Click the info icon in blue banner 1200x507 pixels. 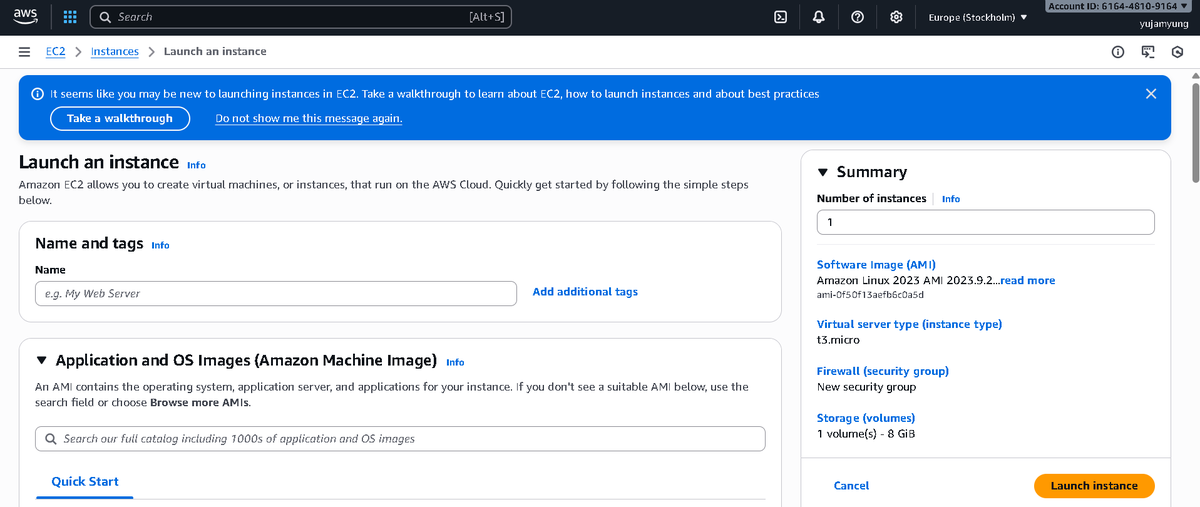[x=37, y=94]
